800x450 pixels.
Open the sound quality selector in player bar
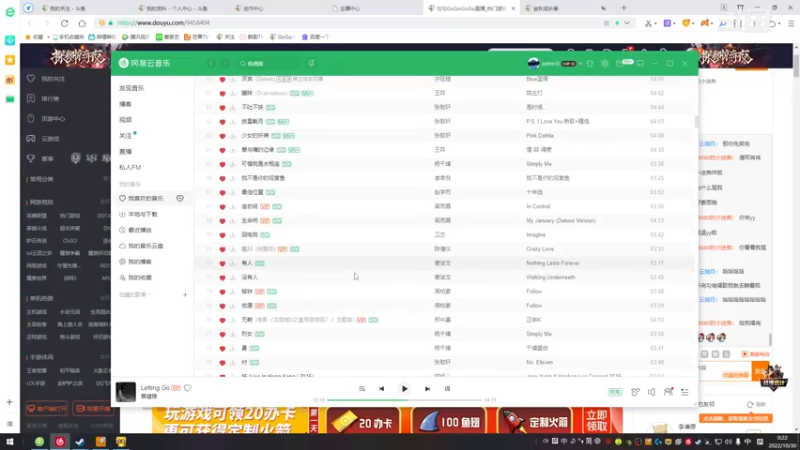[x=615, y=392]
